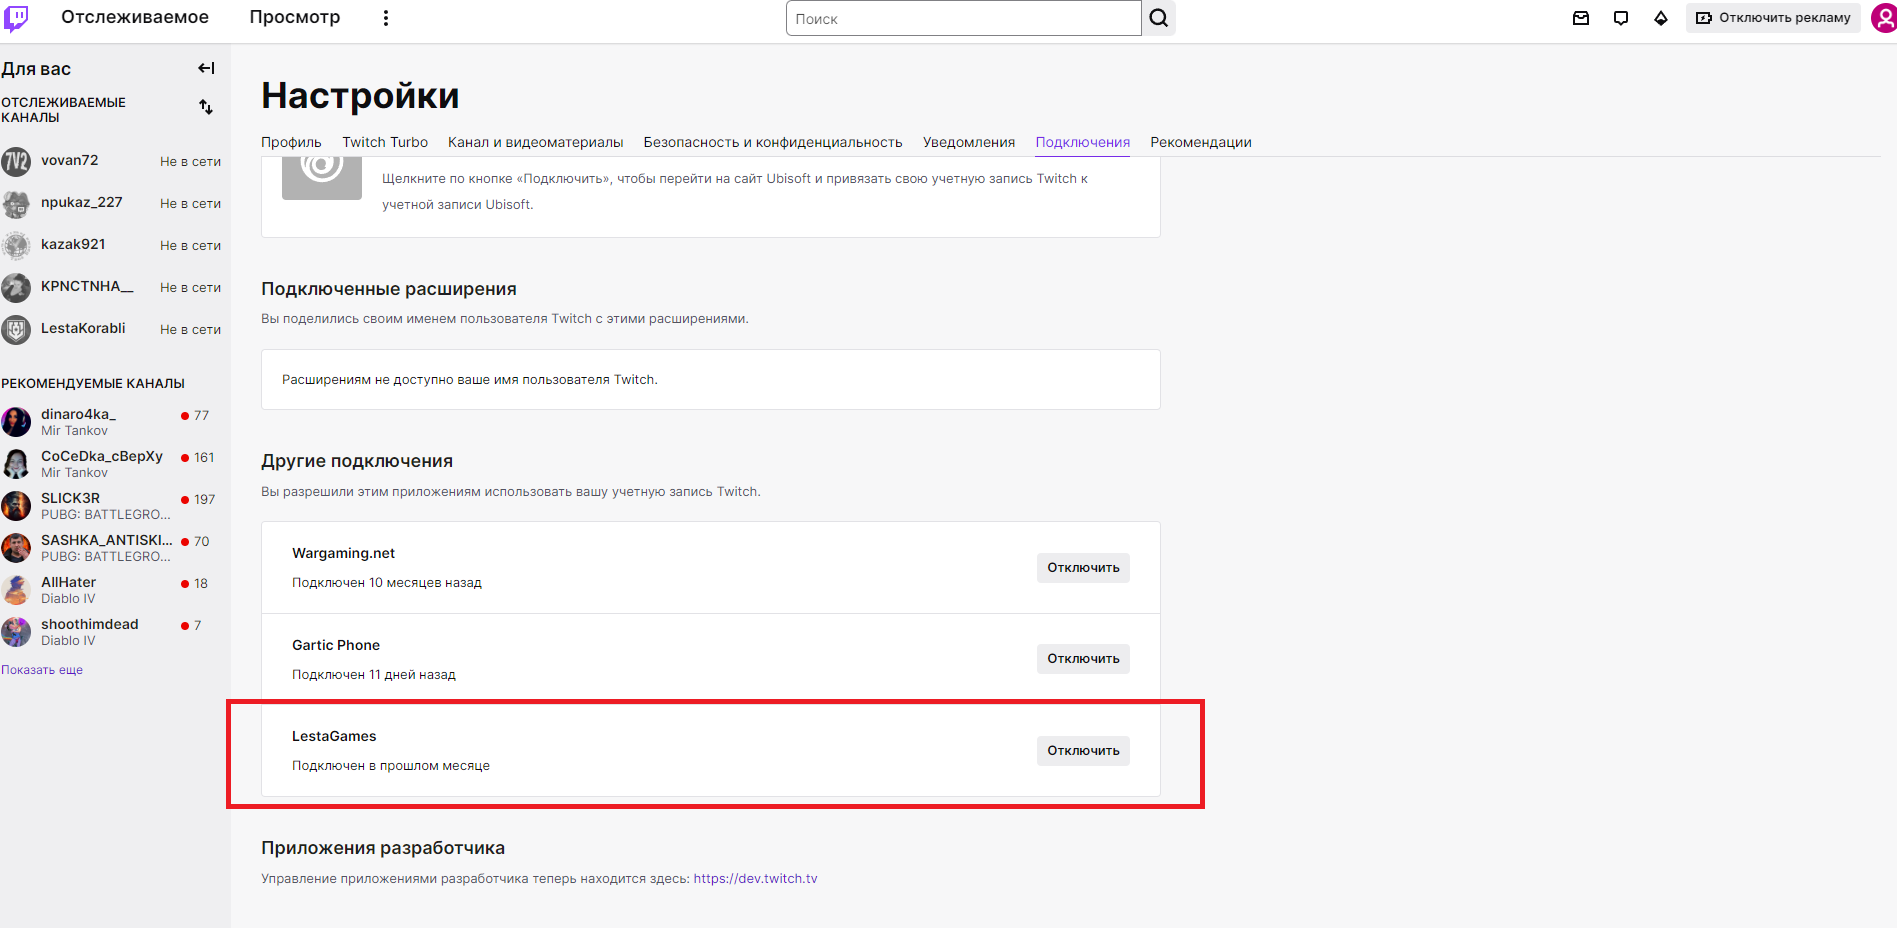Open the dev.twitch.tv link
Image resolution: width=1897 pixels, height=928 pixels.
755,879
